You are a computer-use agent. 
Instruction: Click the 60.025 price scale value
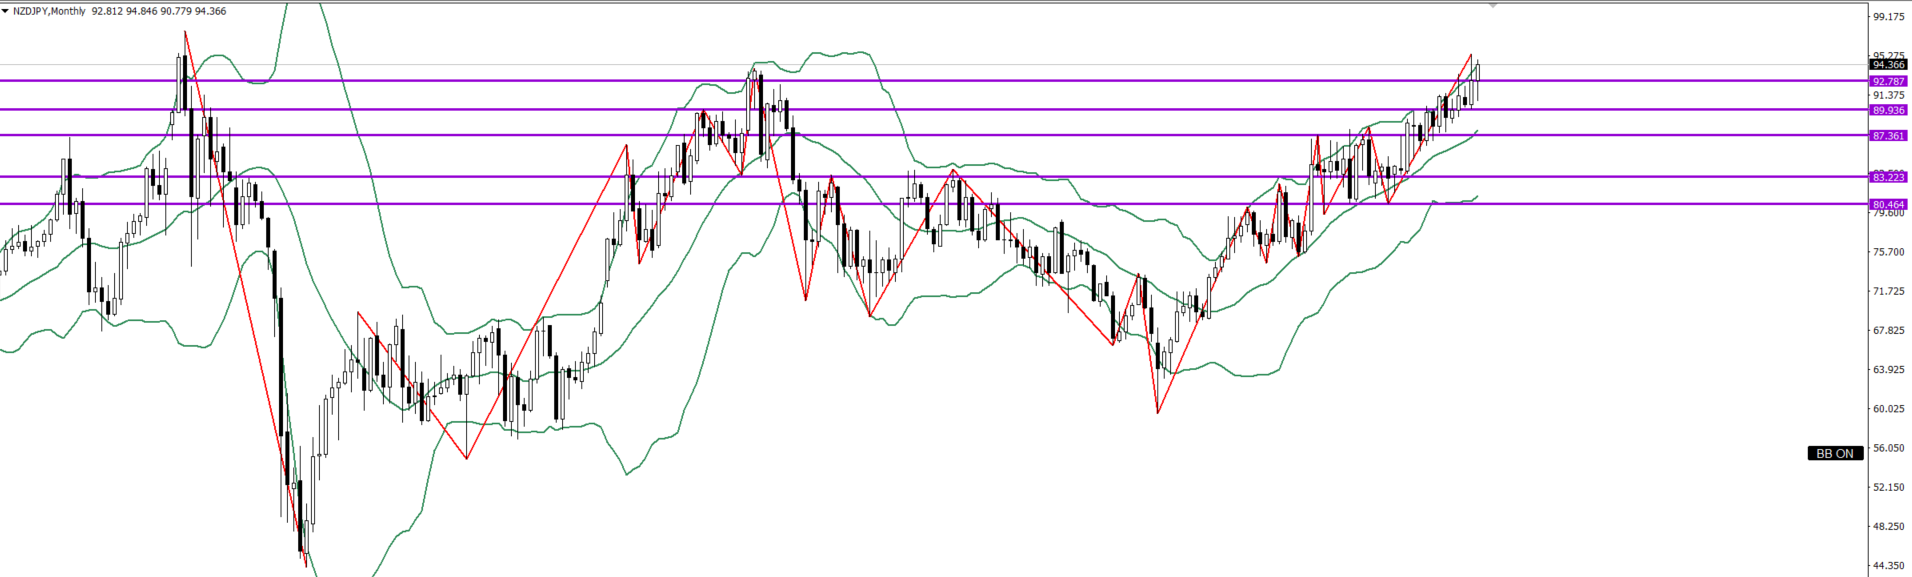(x=1888, y=408)
